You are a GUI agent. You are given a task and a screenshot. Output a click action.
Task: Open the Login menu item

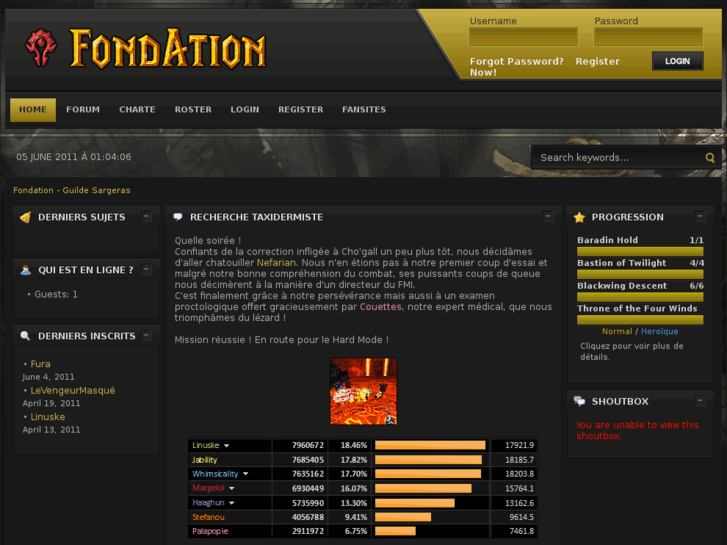click(245, 109)
